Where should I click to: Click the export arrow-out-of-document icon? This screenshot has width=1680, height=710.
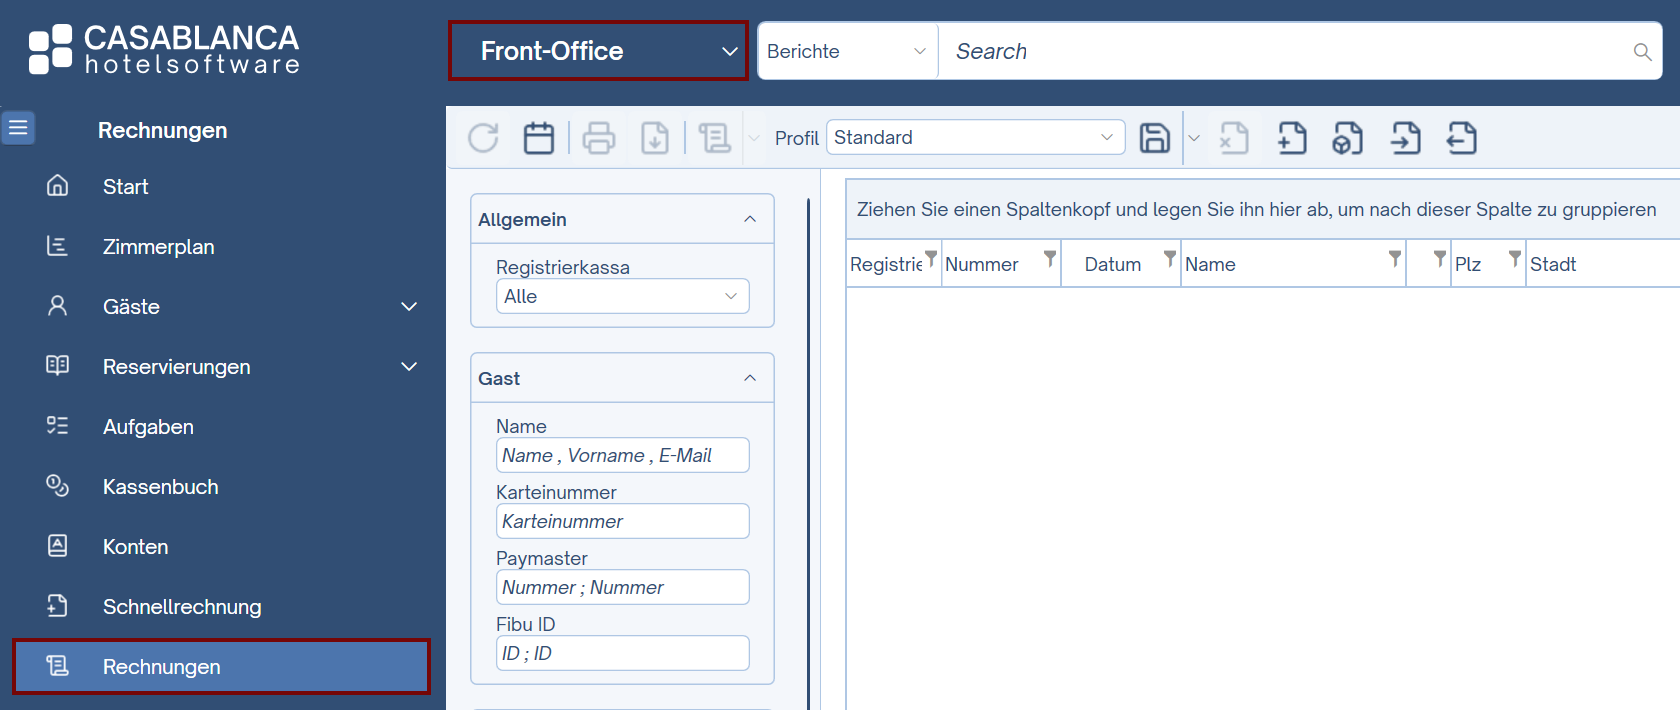point(1461,138)
